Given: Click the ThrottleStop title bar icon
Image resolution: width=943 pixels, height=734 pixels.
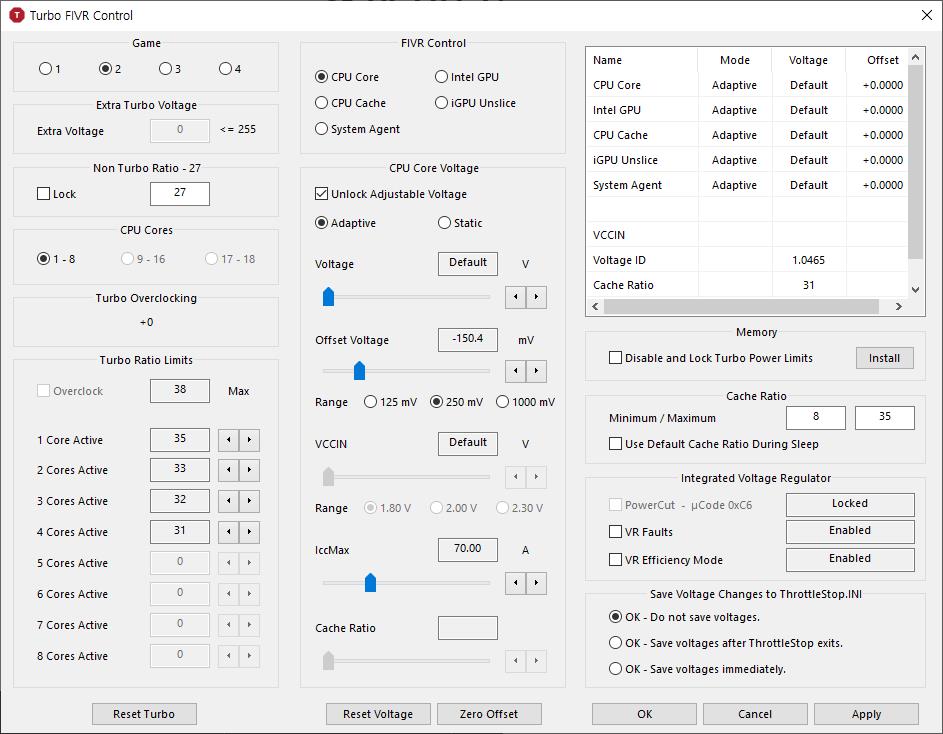Looking at the screenshot, I should coord(17,15).
